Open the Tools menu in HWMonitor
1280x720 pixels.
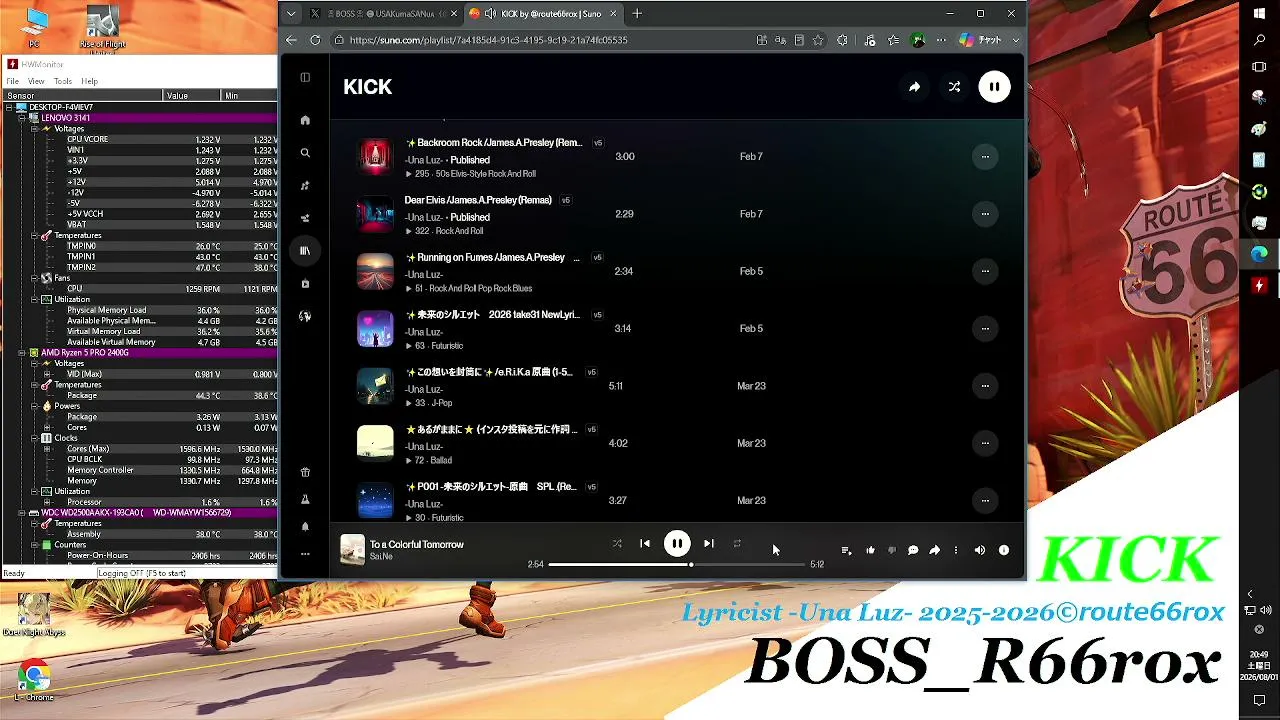tap(63, 81)
